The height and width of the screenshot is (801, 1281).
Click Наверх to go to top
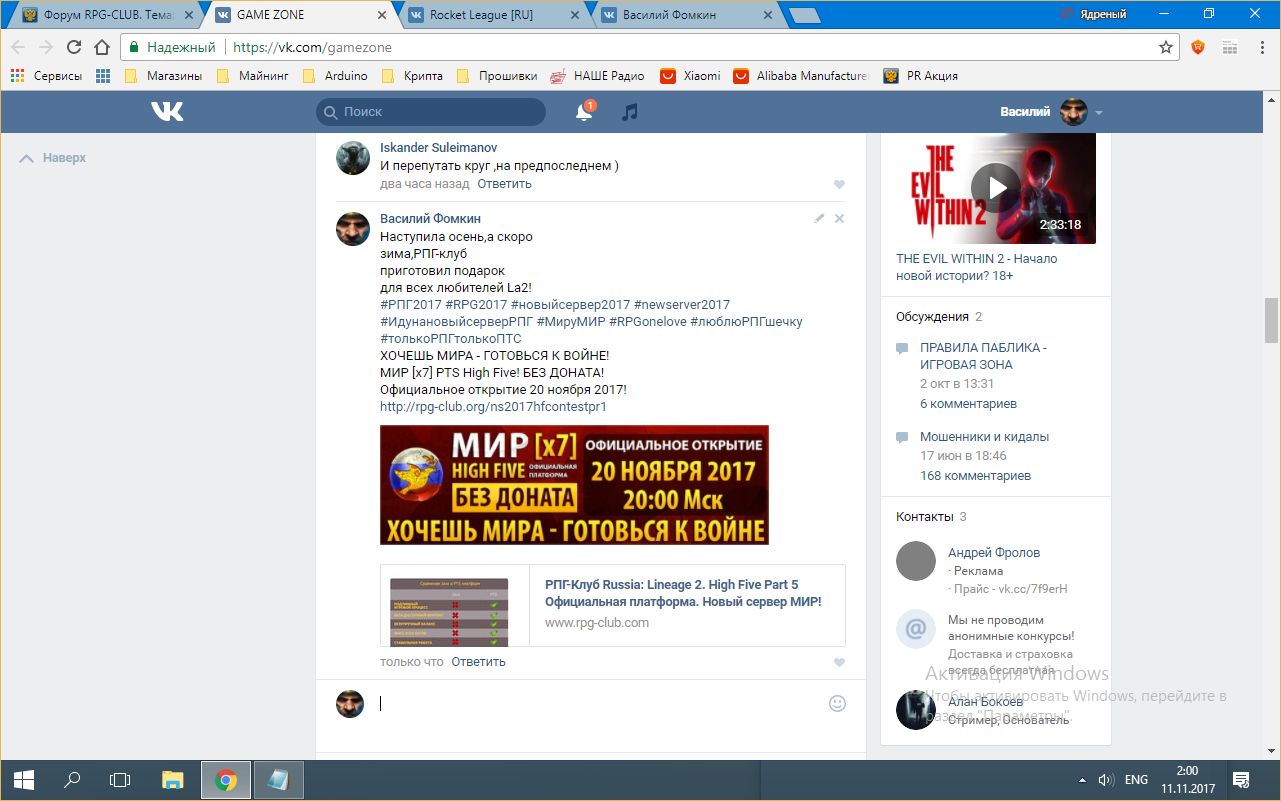click(x=53, y=158)
